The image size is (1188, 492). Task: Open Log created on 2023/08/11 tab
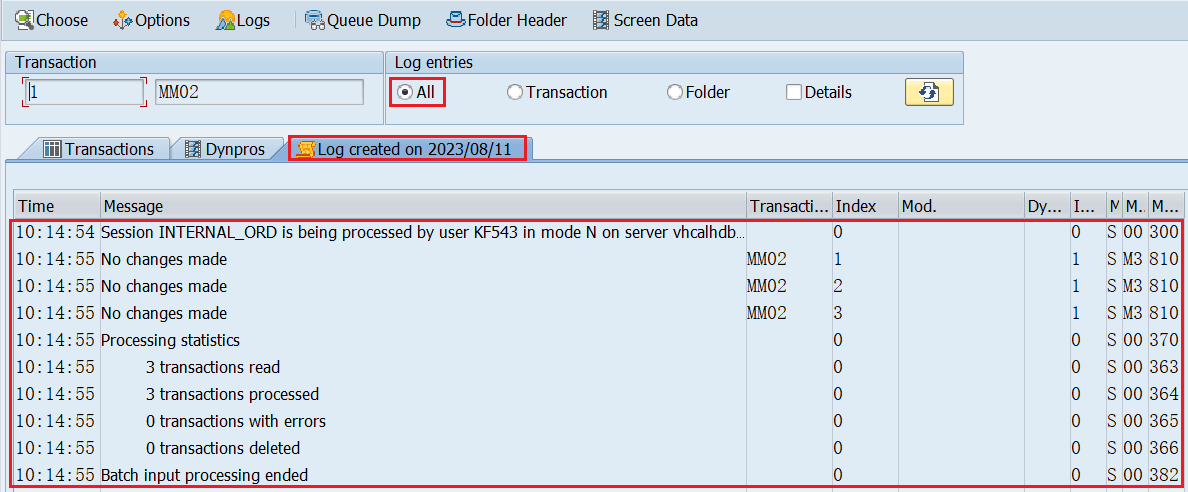click(x=409, y=149)
